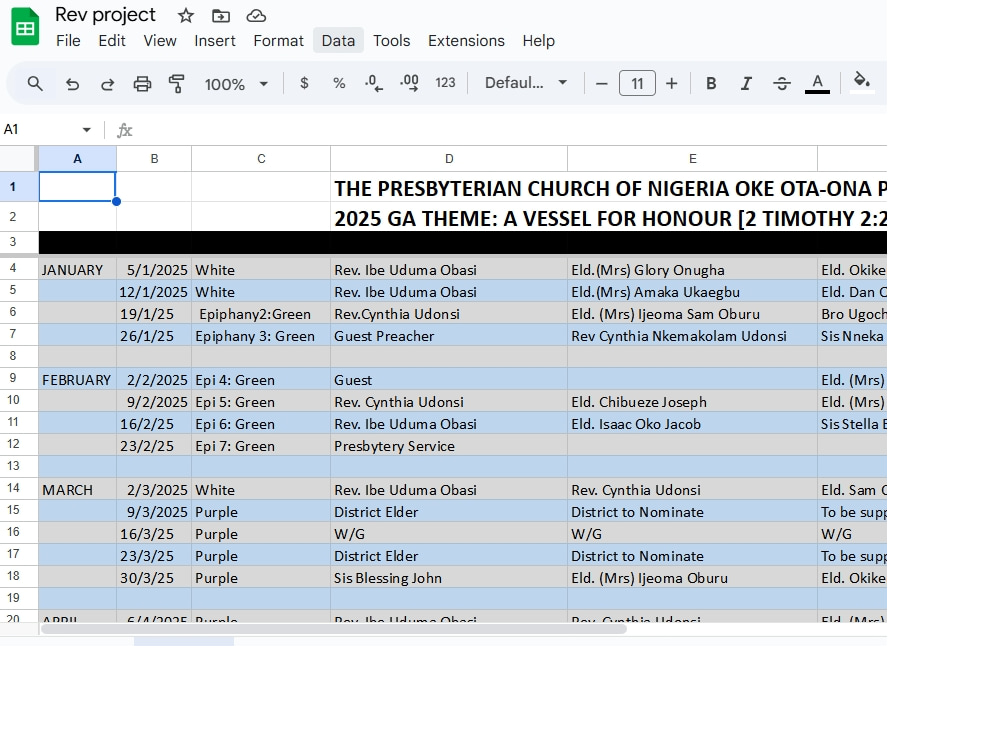
Task: Open the File menu
Action: (68, 41)
